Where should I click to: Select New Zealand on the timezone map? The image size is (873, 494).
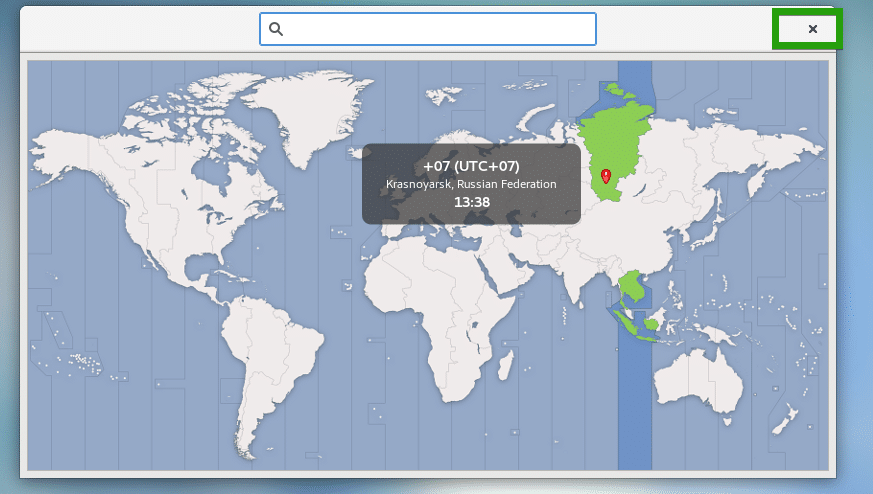pyautogui.click(x=786, y=419)
